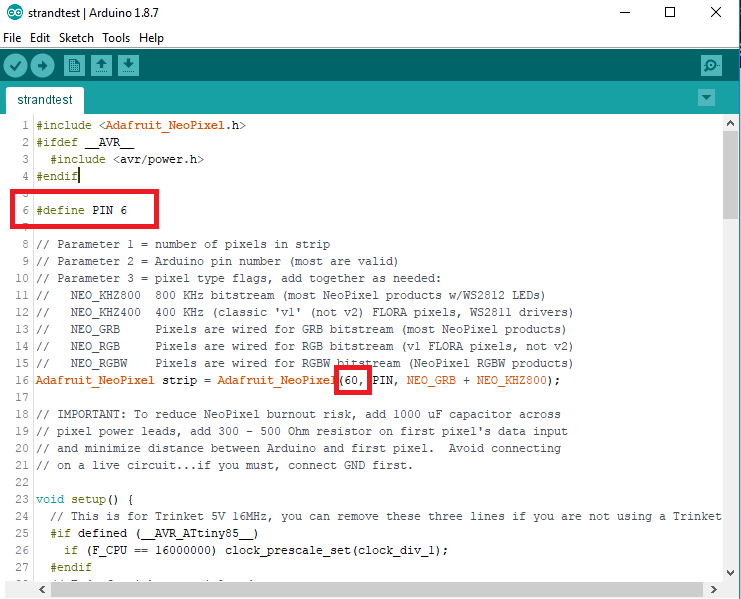The height and width of the screenshot is (599, 741).
Task: Open the Edit menu
Action: coord(40,38)
